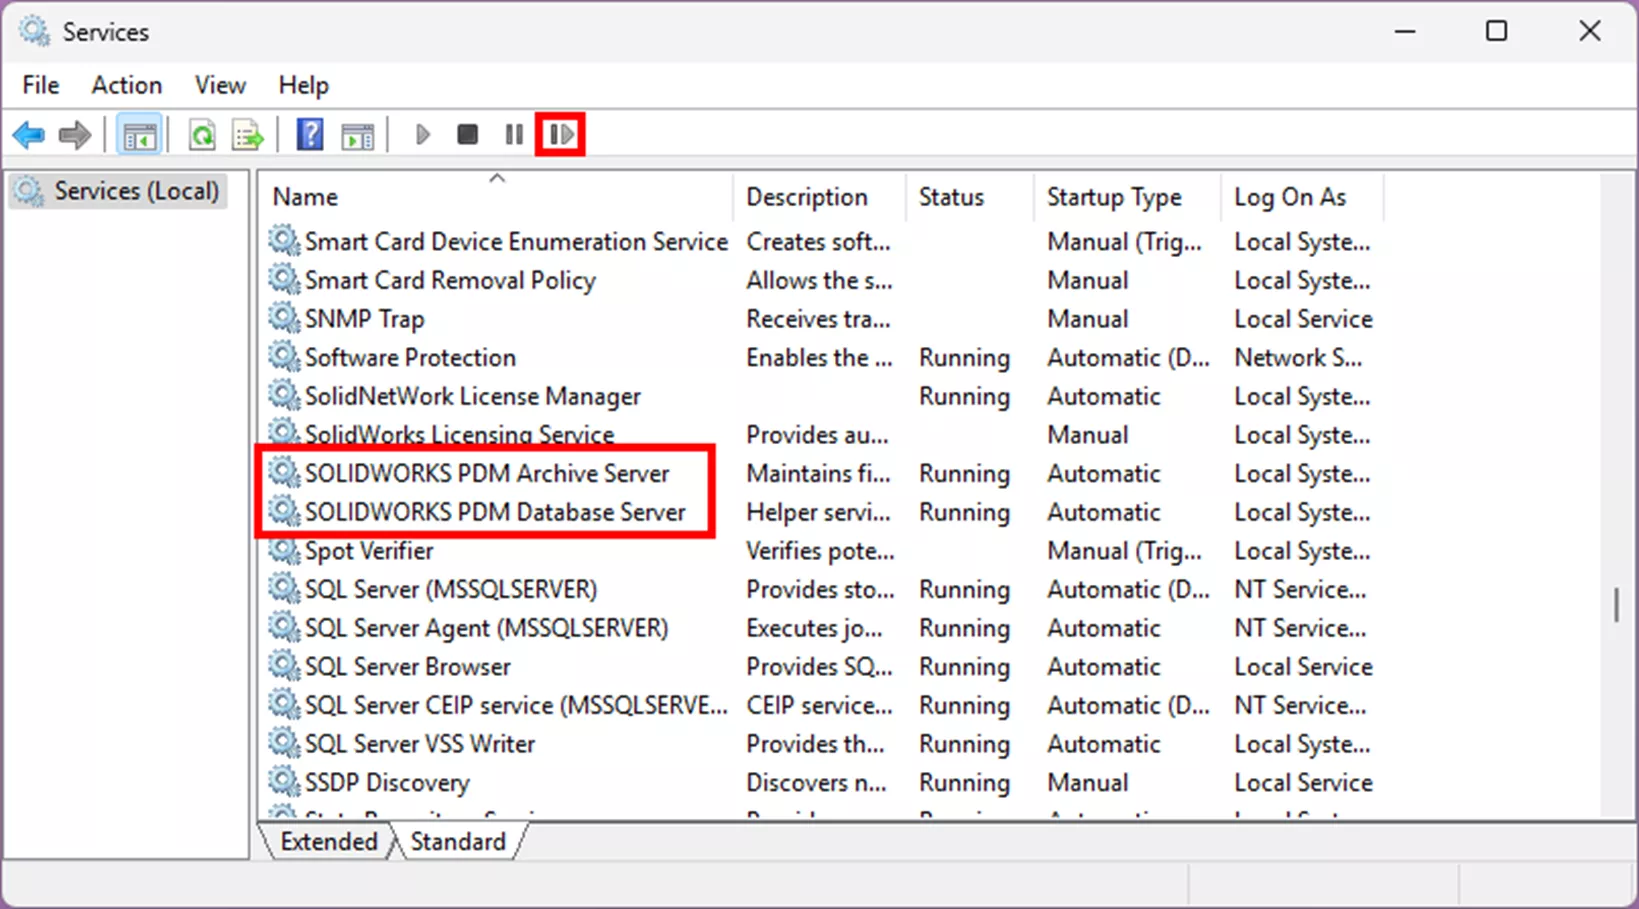The image size is (1639, 909).
Task: Click Running status of SQL Server Browser
Action: (964, 667)
